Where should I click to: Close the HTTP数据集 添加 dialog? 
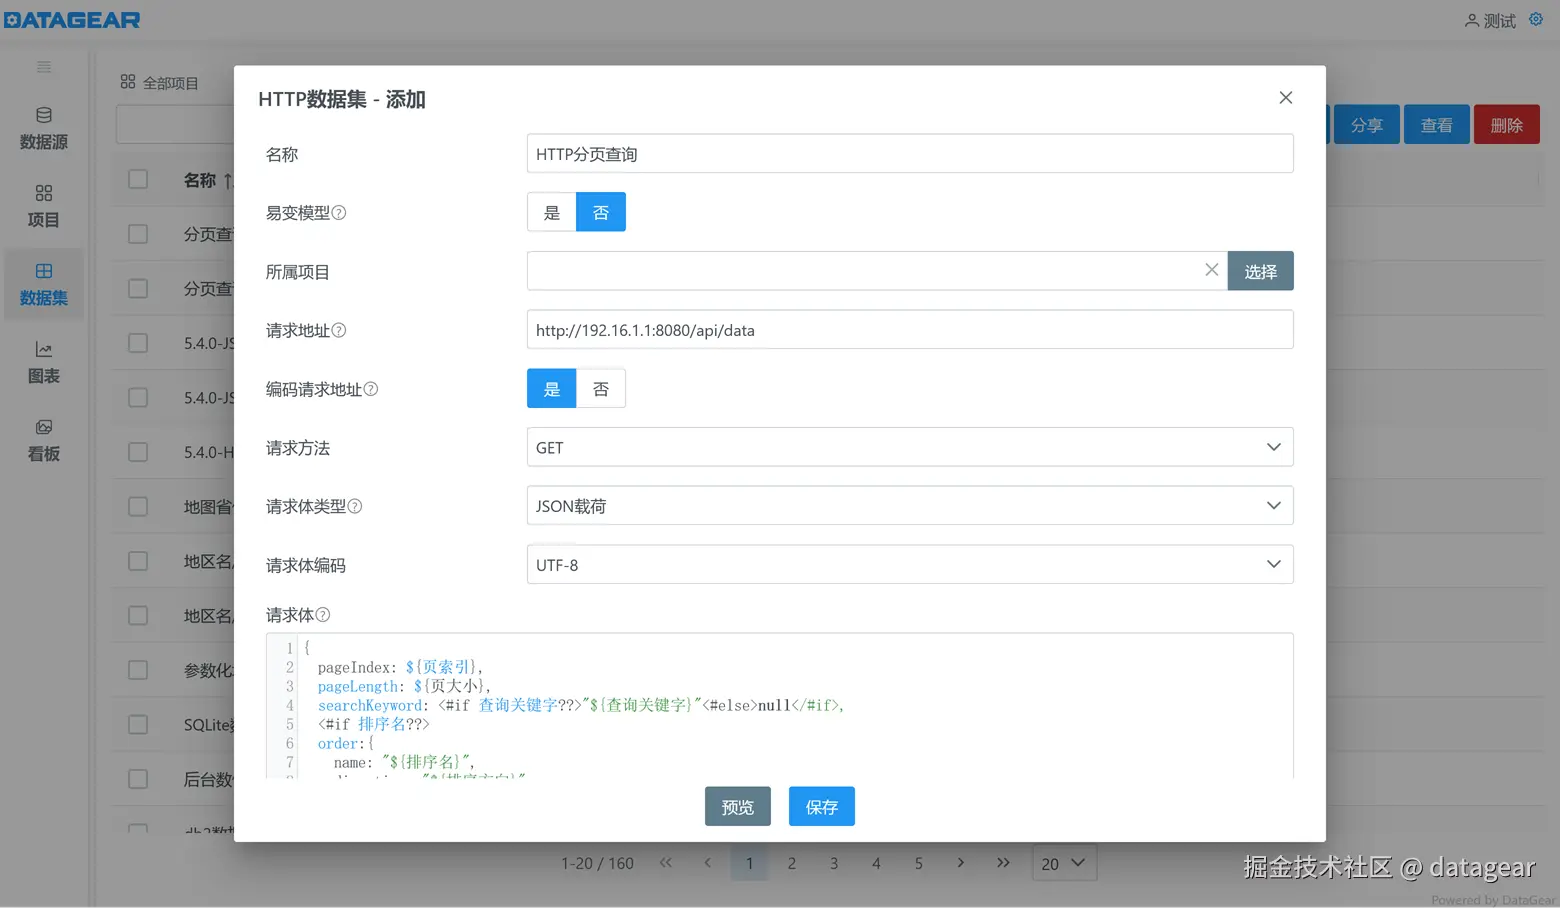click(x=1286, y=97)
